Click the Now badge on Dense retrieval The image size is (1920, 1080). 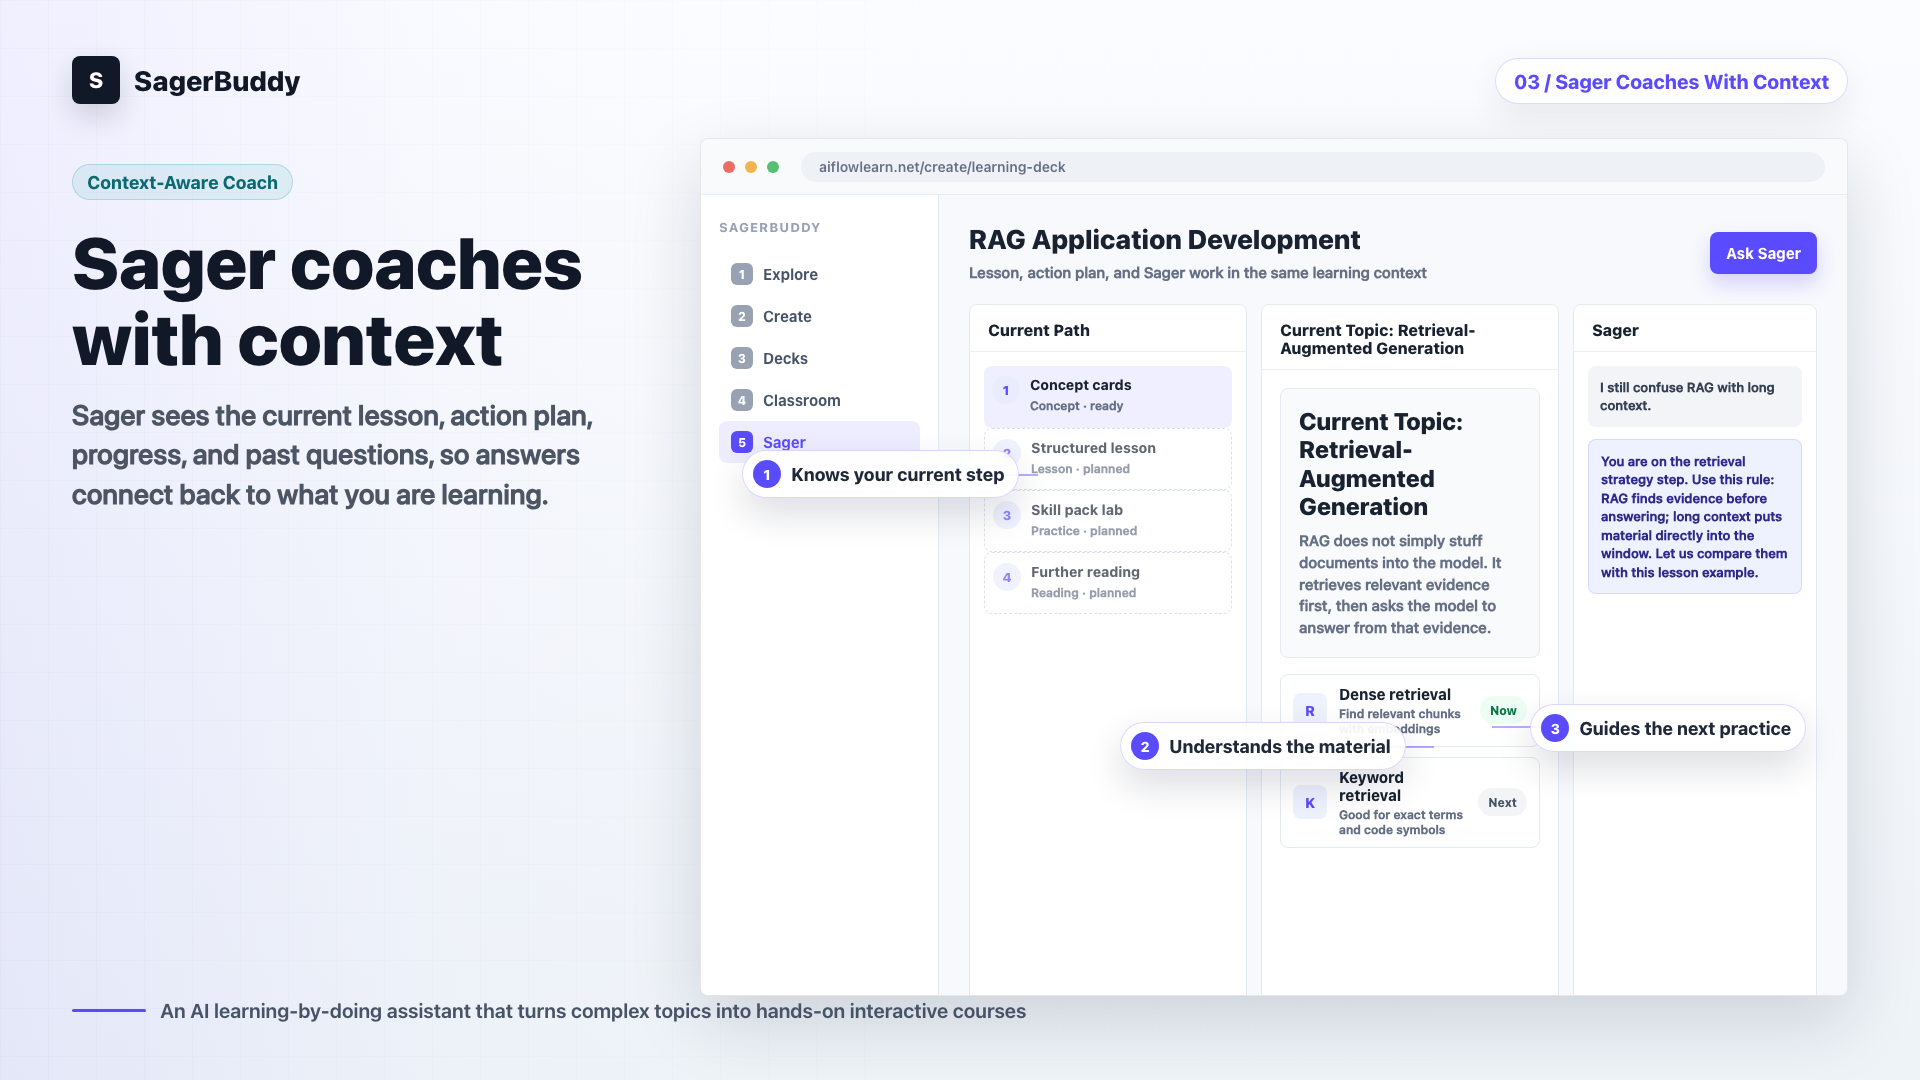coord(1503,711)
